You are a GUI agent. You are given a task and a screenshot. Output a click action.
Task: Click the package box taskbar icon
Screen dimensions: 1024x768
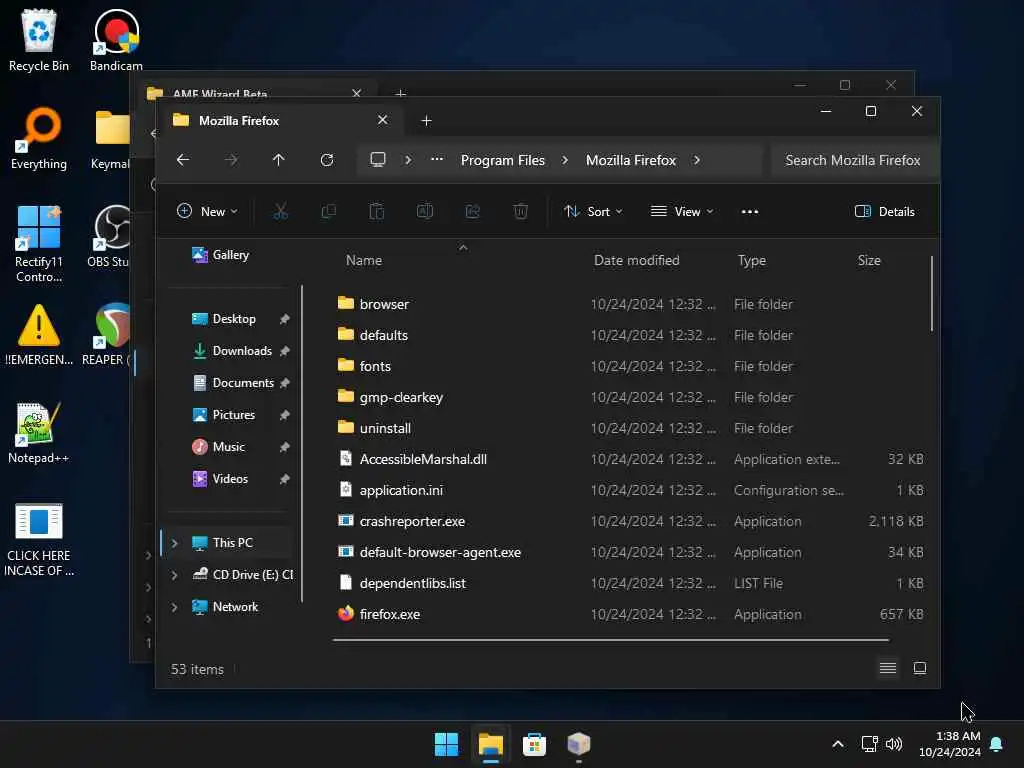click(579, 744)
